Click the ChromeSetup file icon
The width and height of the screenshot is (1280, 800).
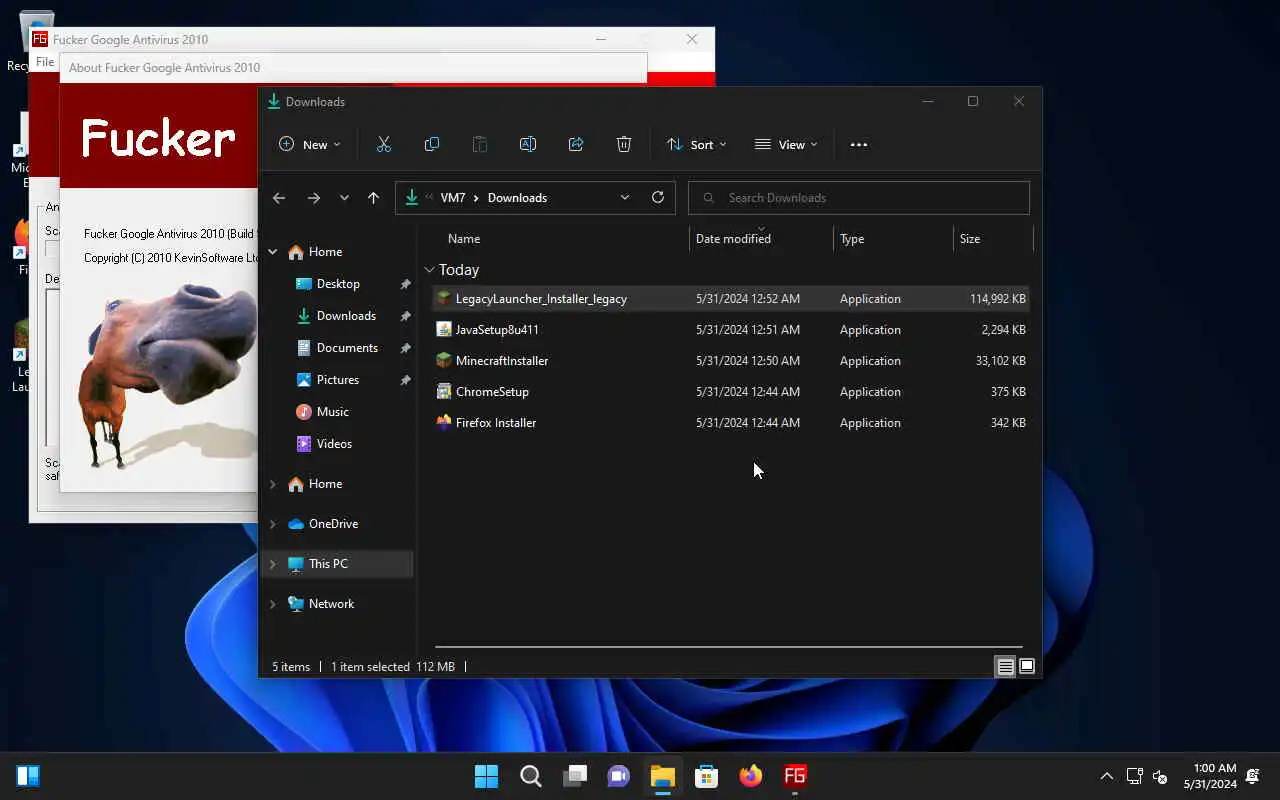point(444,391)
